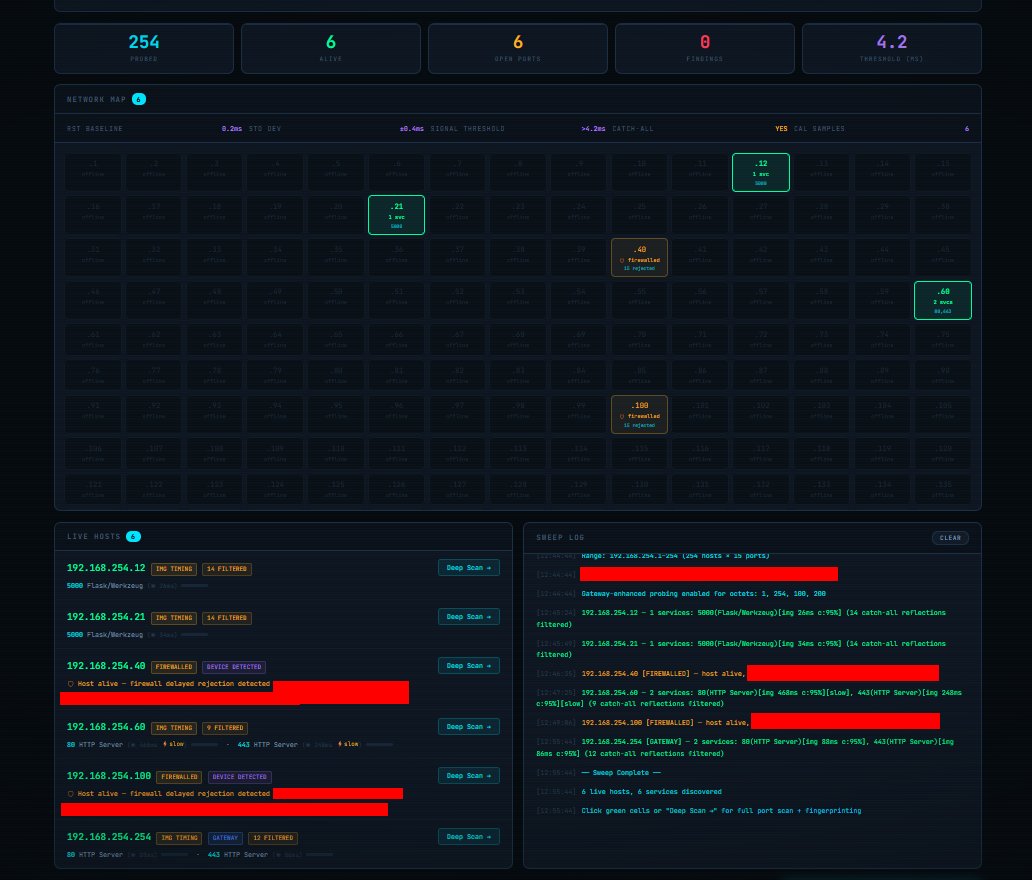
Task: Clear the Sweep Log
Action: pos(950,538)
